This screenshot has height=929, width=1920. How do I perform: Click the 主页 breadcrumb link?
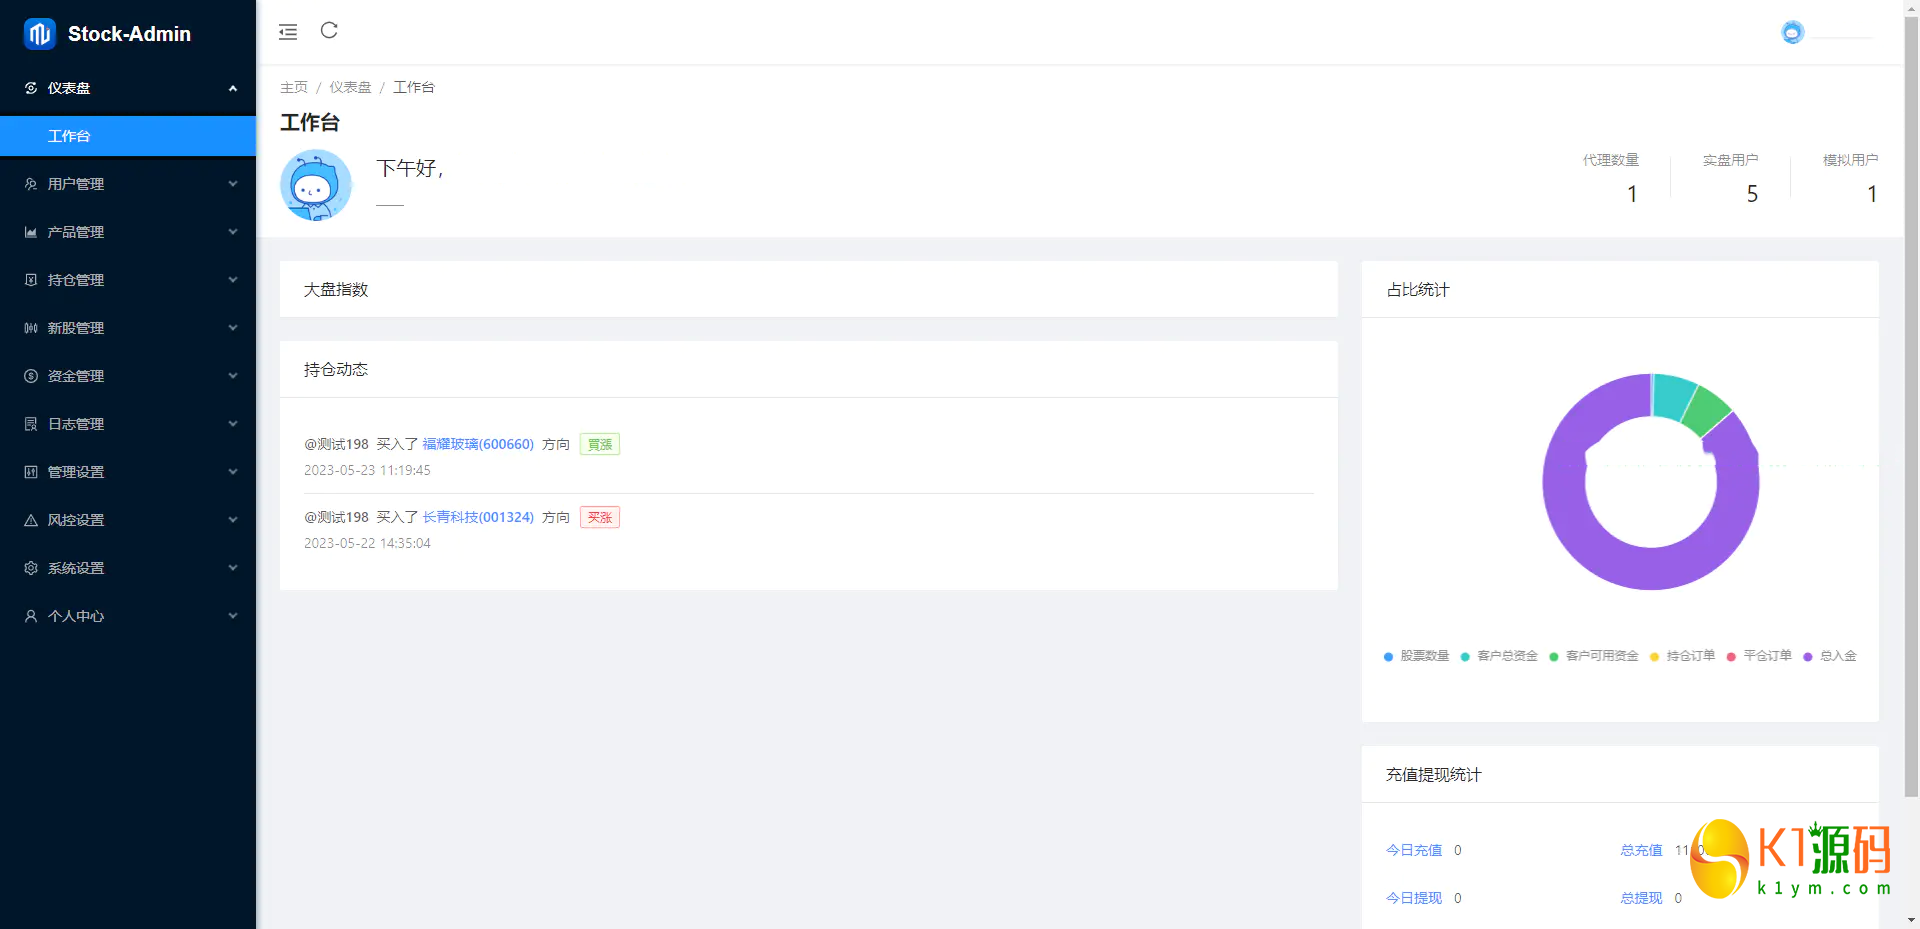point(294,87)
